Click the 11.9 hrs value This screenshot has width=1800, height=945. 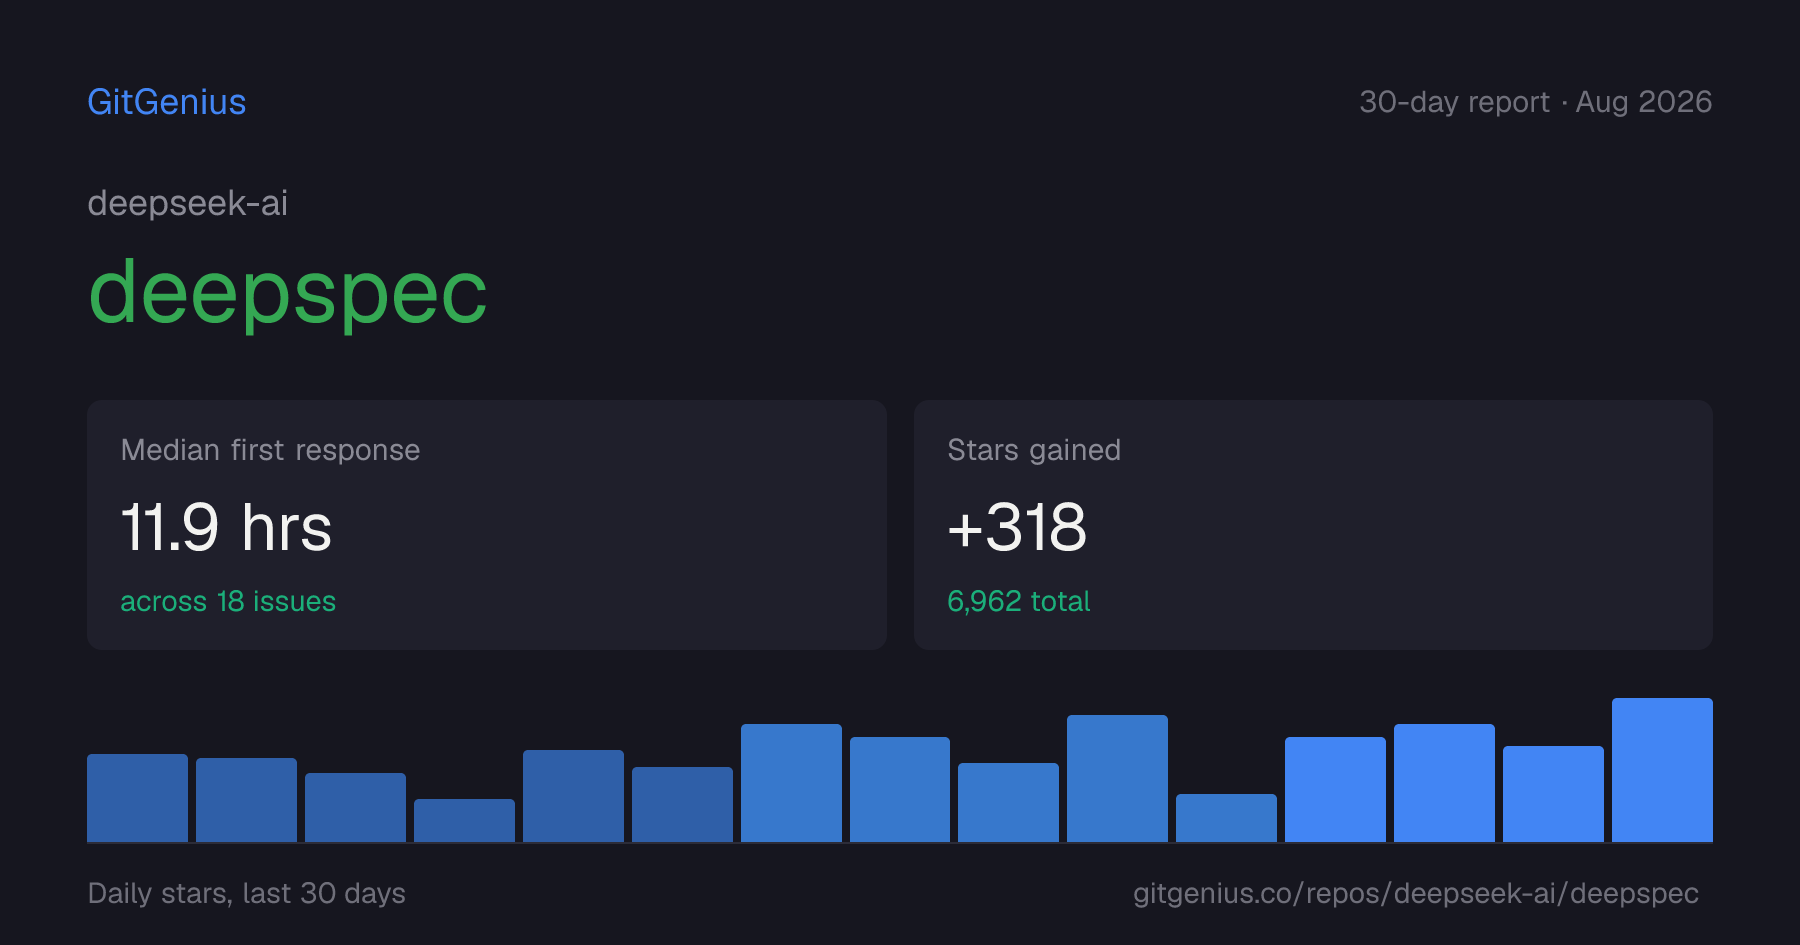click(226, 527)
